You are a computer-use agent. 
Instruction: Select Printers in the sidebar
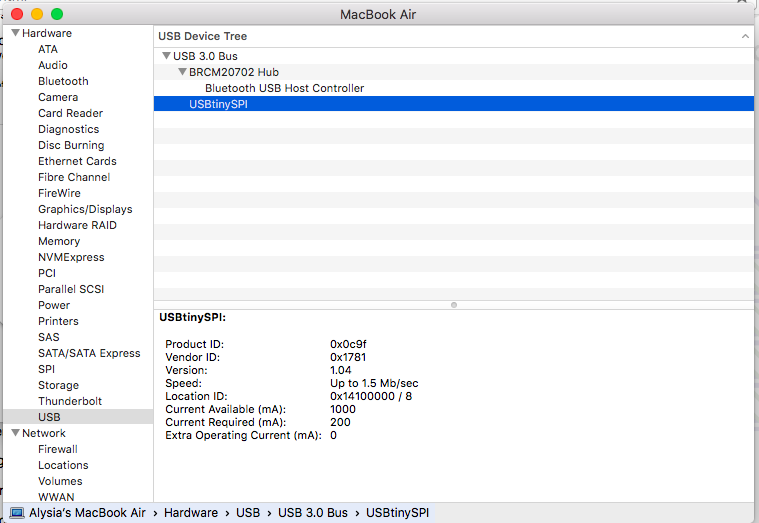click(58, 321)
